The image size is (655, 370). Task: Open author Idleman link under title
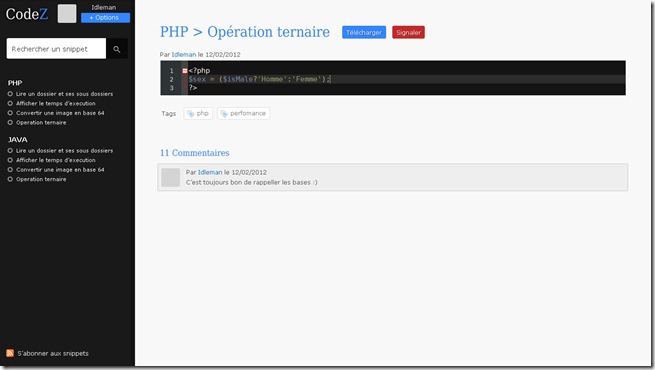(x=184, y=55)
